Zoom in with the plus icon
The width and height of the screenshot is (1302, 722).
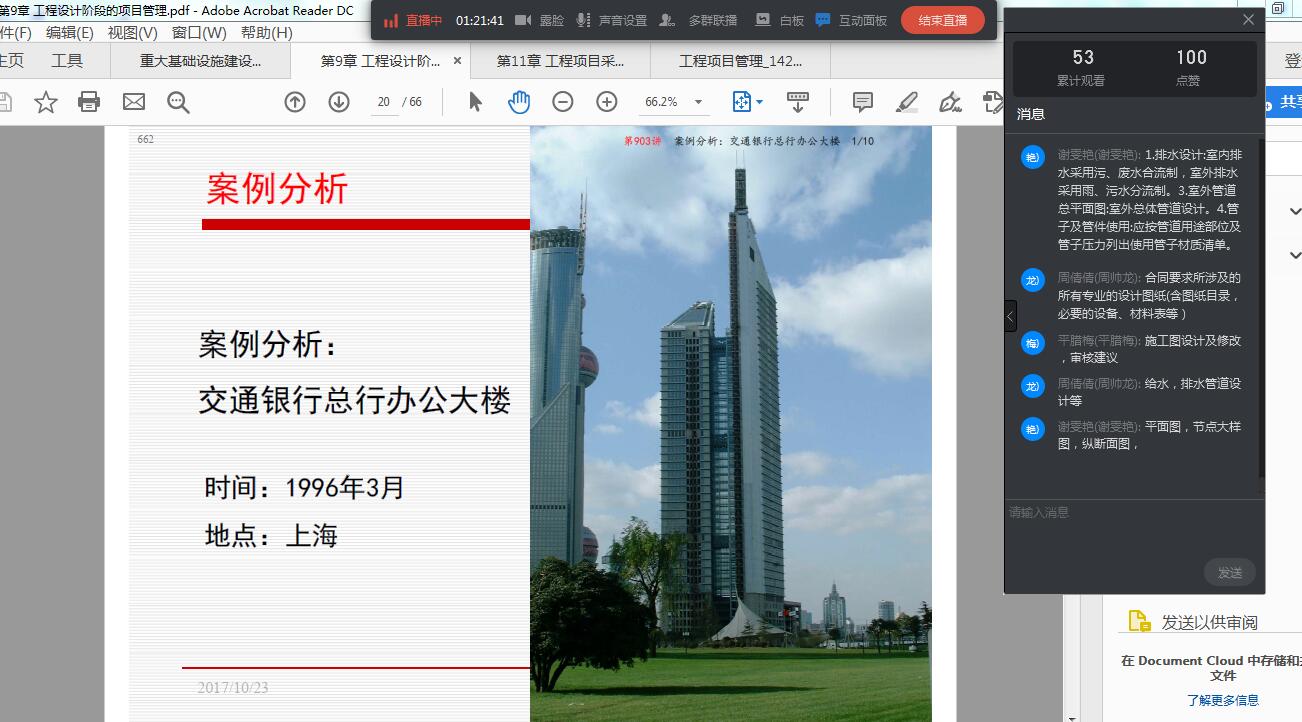(607, 102)
